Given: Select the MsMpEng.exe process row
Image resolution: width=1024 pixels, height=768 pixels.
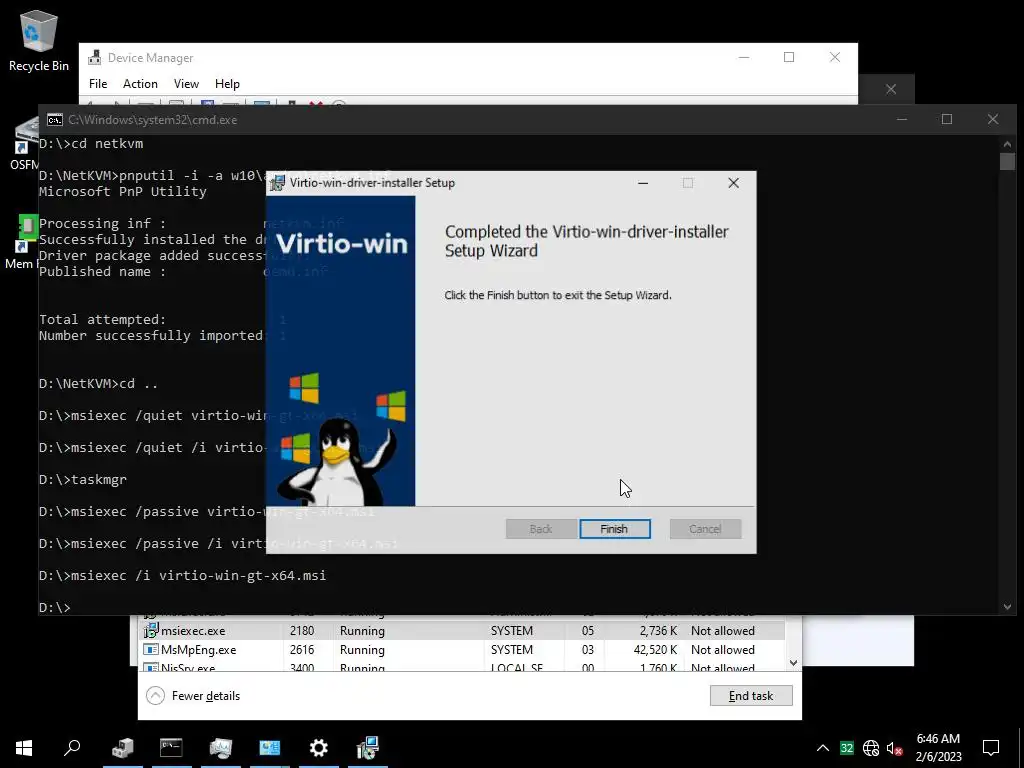Looking at the screenshot, I should pyautogui.click(x=462, y=650).
